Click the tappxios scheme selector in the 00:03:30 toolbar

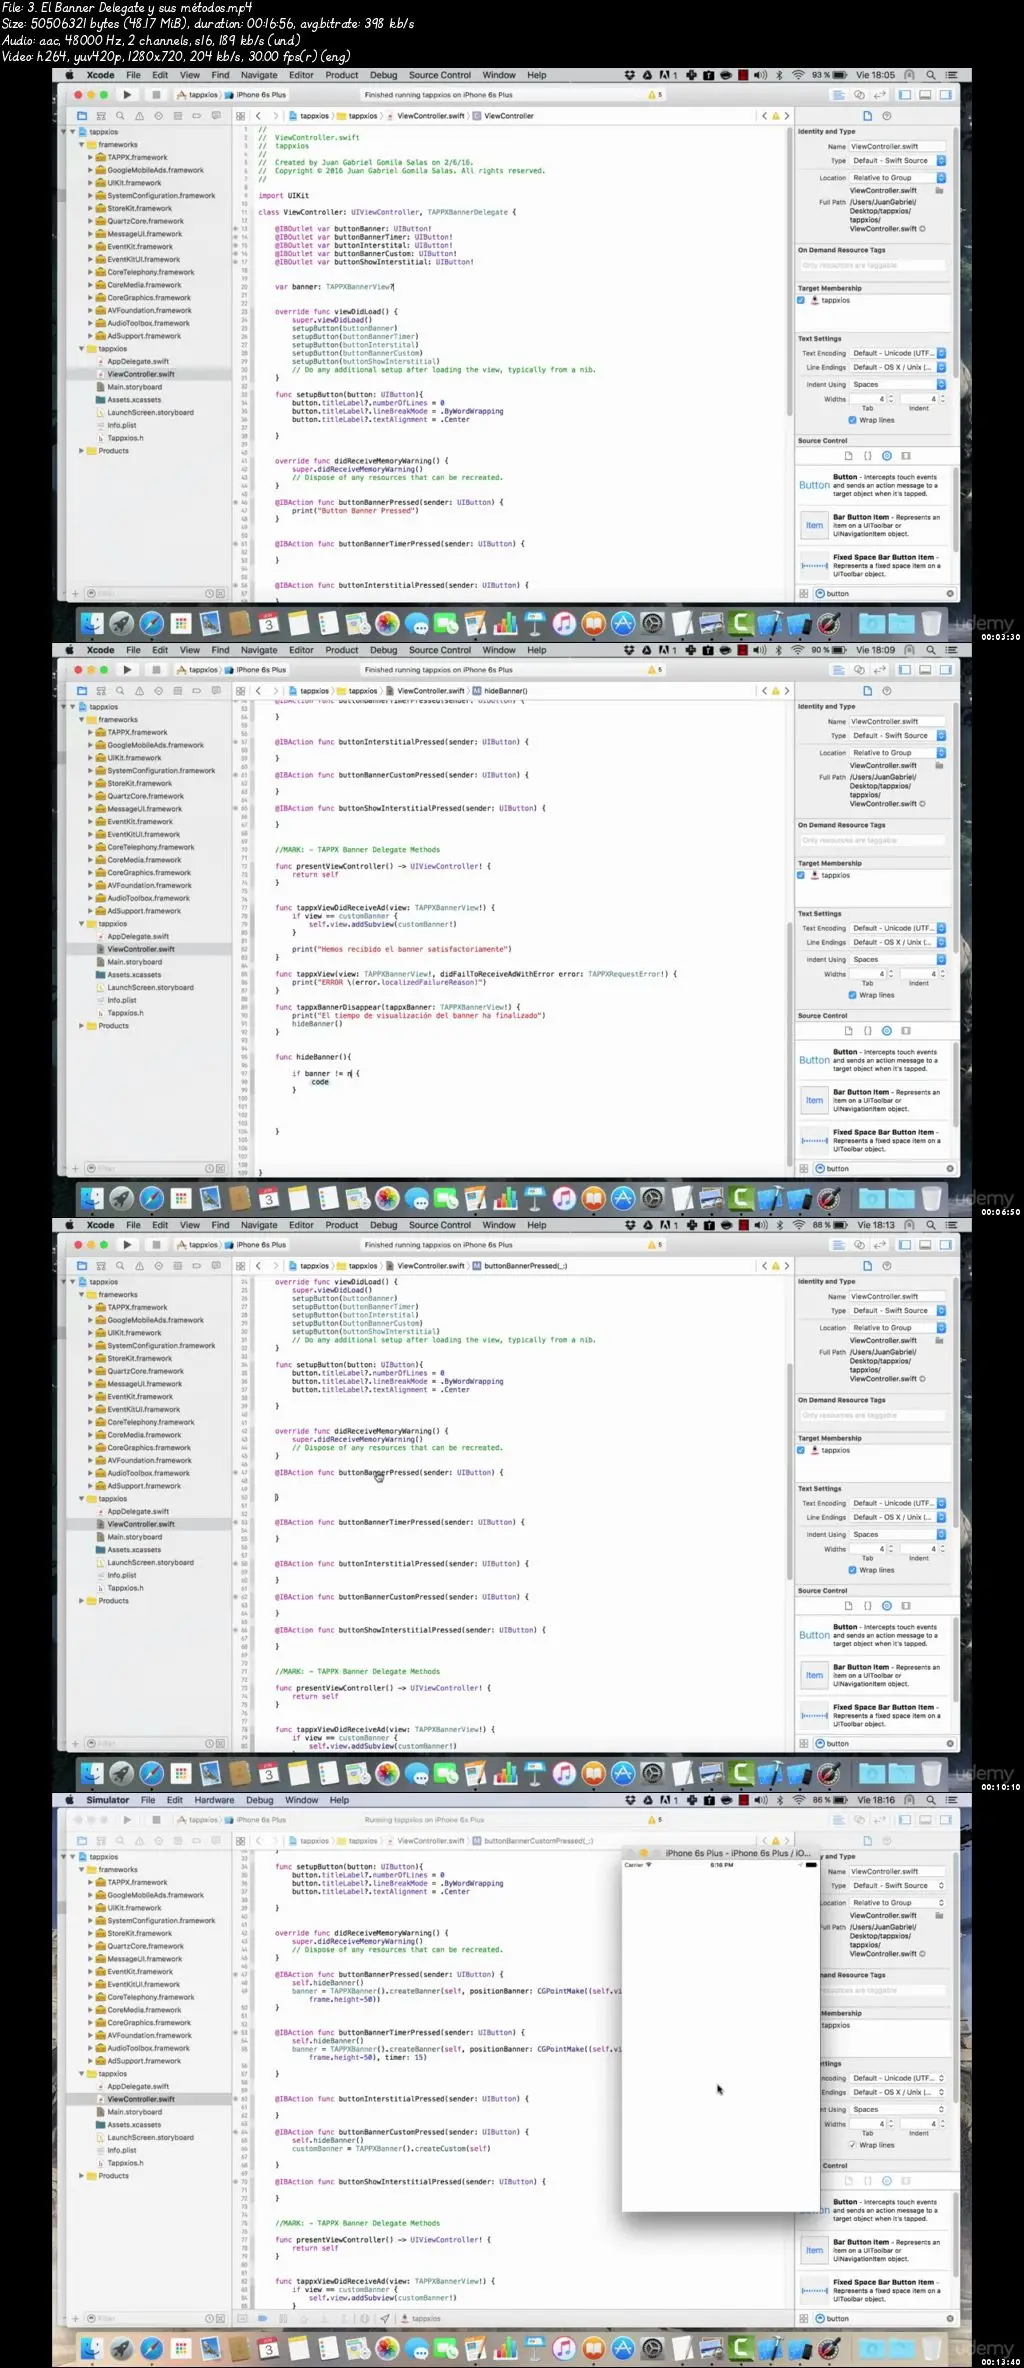tap(198, 95)
